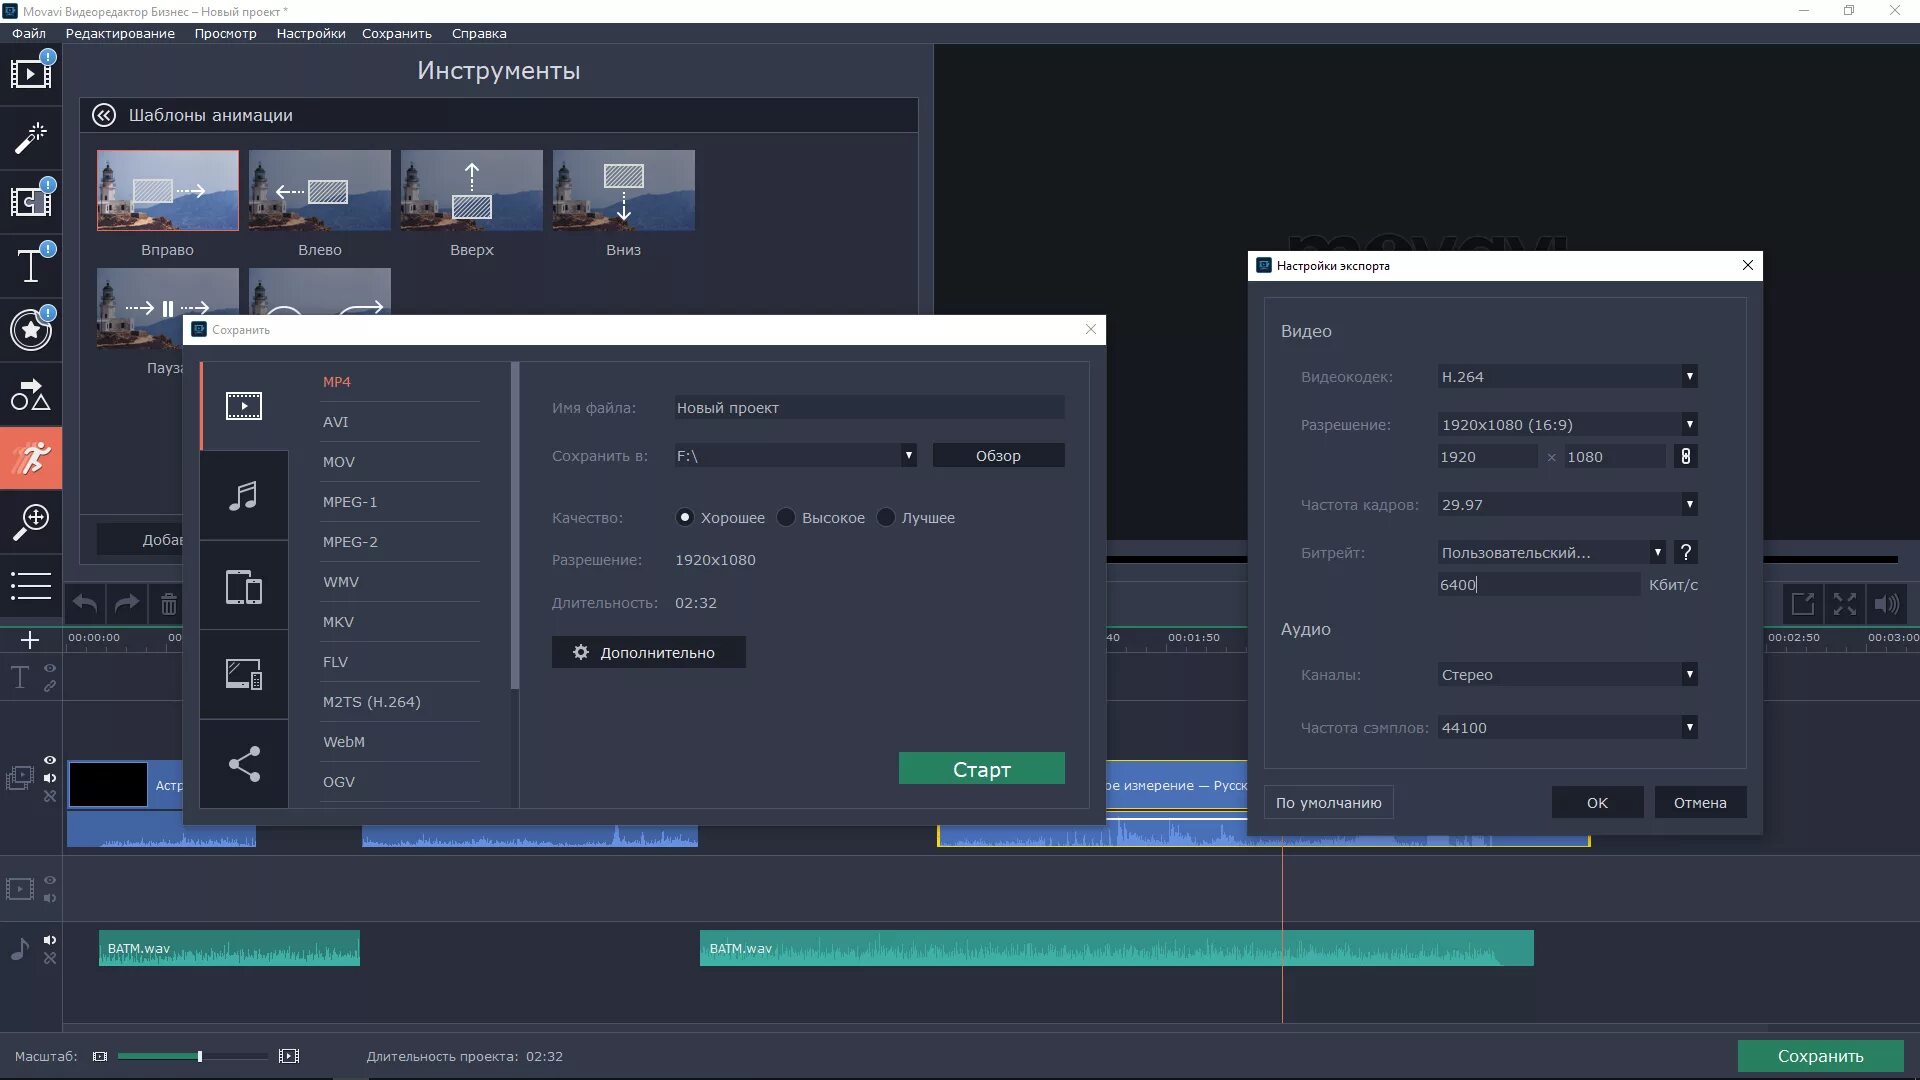Click the green Старт button
The image size is (1920, 1080).
pos(981,769)
